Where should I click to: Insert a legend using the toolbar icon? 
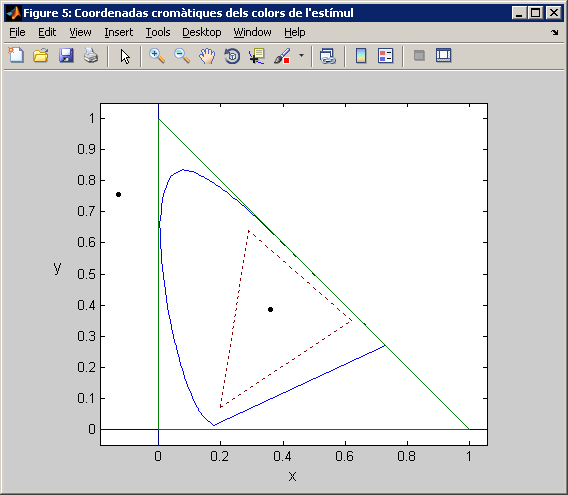(x=385, y=56)
